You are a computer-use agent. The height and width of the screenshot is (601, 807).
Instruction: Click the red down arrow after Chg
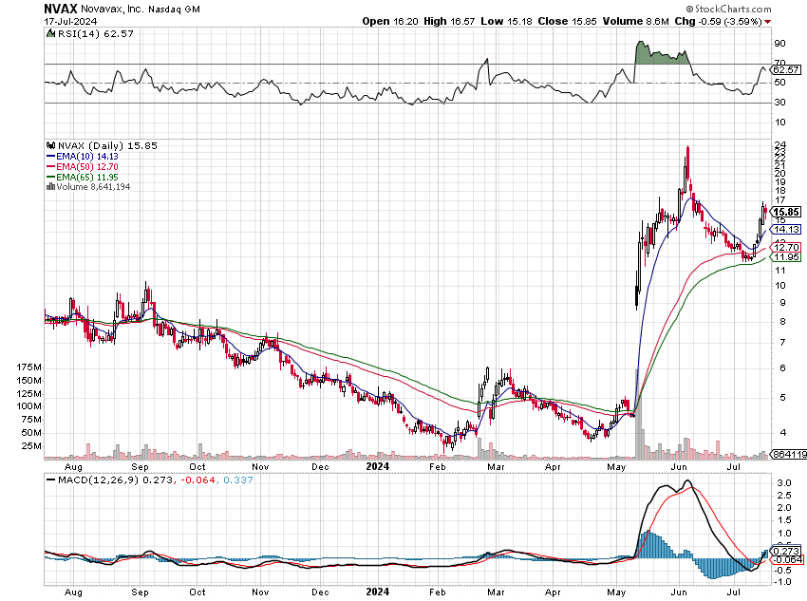768,22
